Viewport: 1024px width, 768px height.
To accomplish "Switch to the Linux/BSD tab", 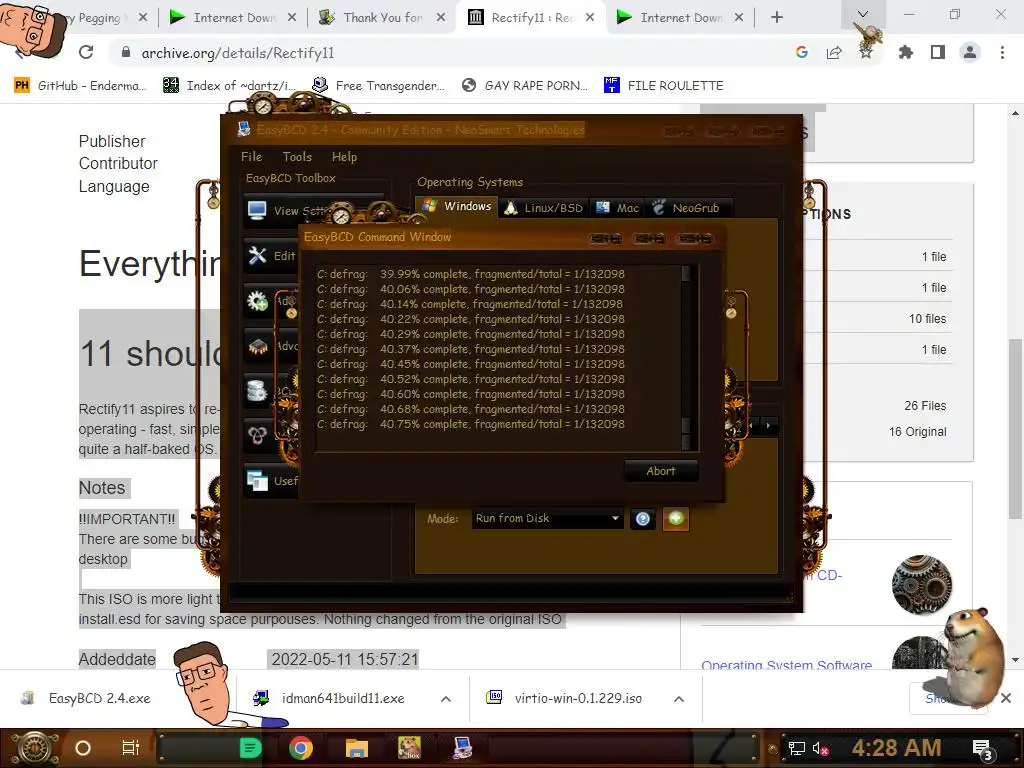I will (543, 208).
